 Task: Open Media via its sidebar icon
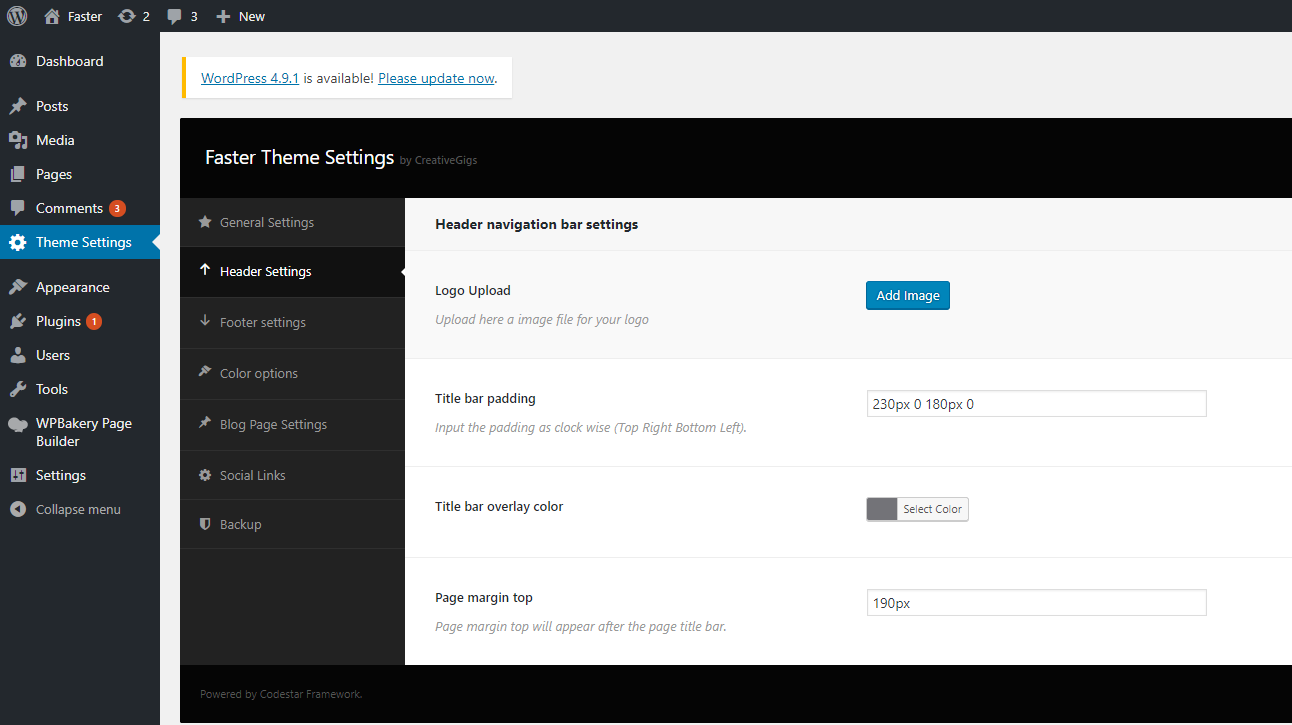18,140
